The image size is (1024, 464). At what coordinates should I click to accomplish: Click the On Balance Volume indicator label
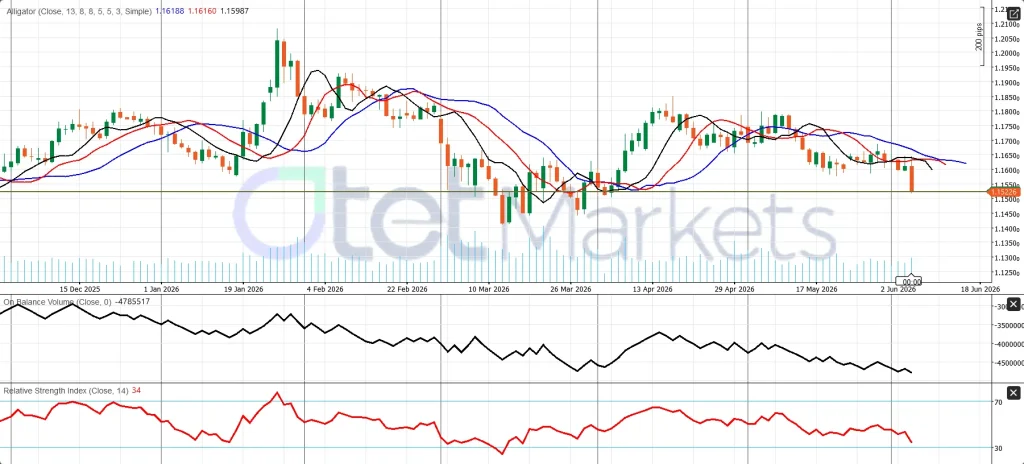click(58, 302)
